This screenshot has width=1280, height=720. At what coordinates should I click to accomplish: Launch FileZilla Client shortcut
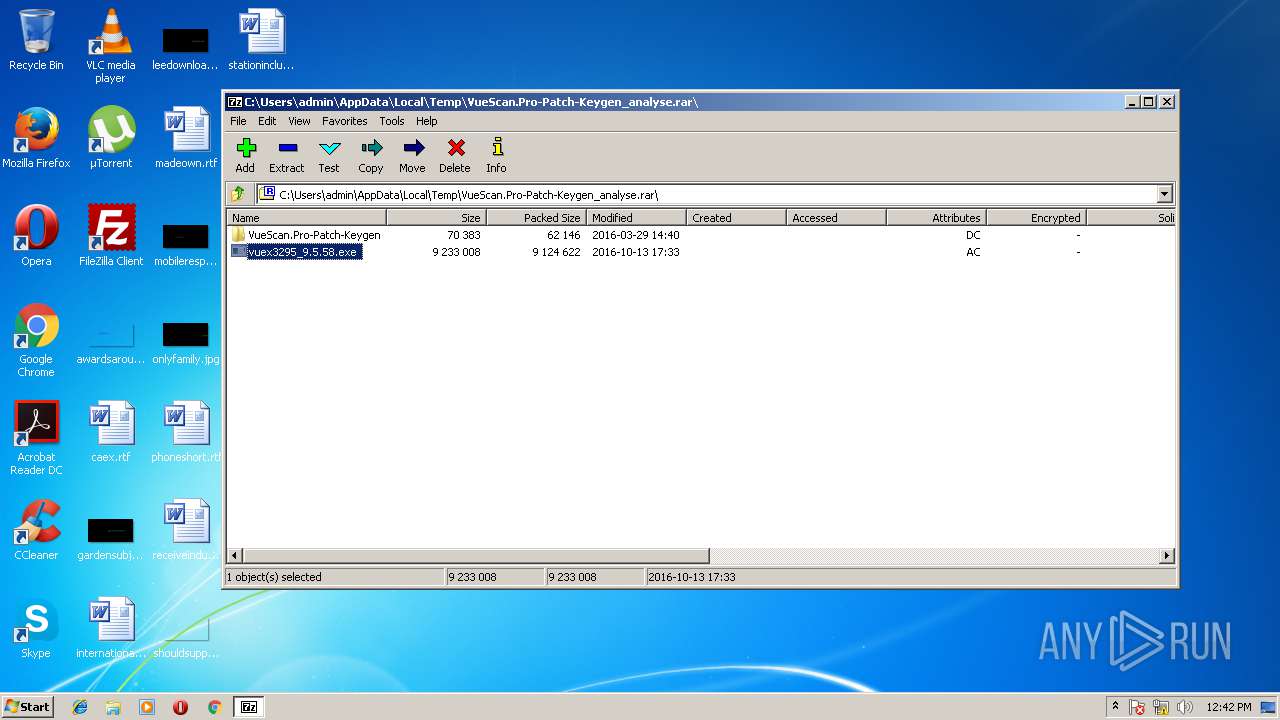[111, 236]
